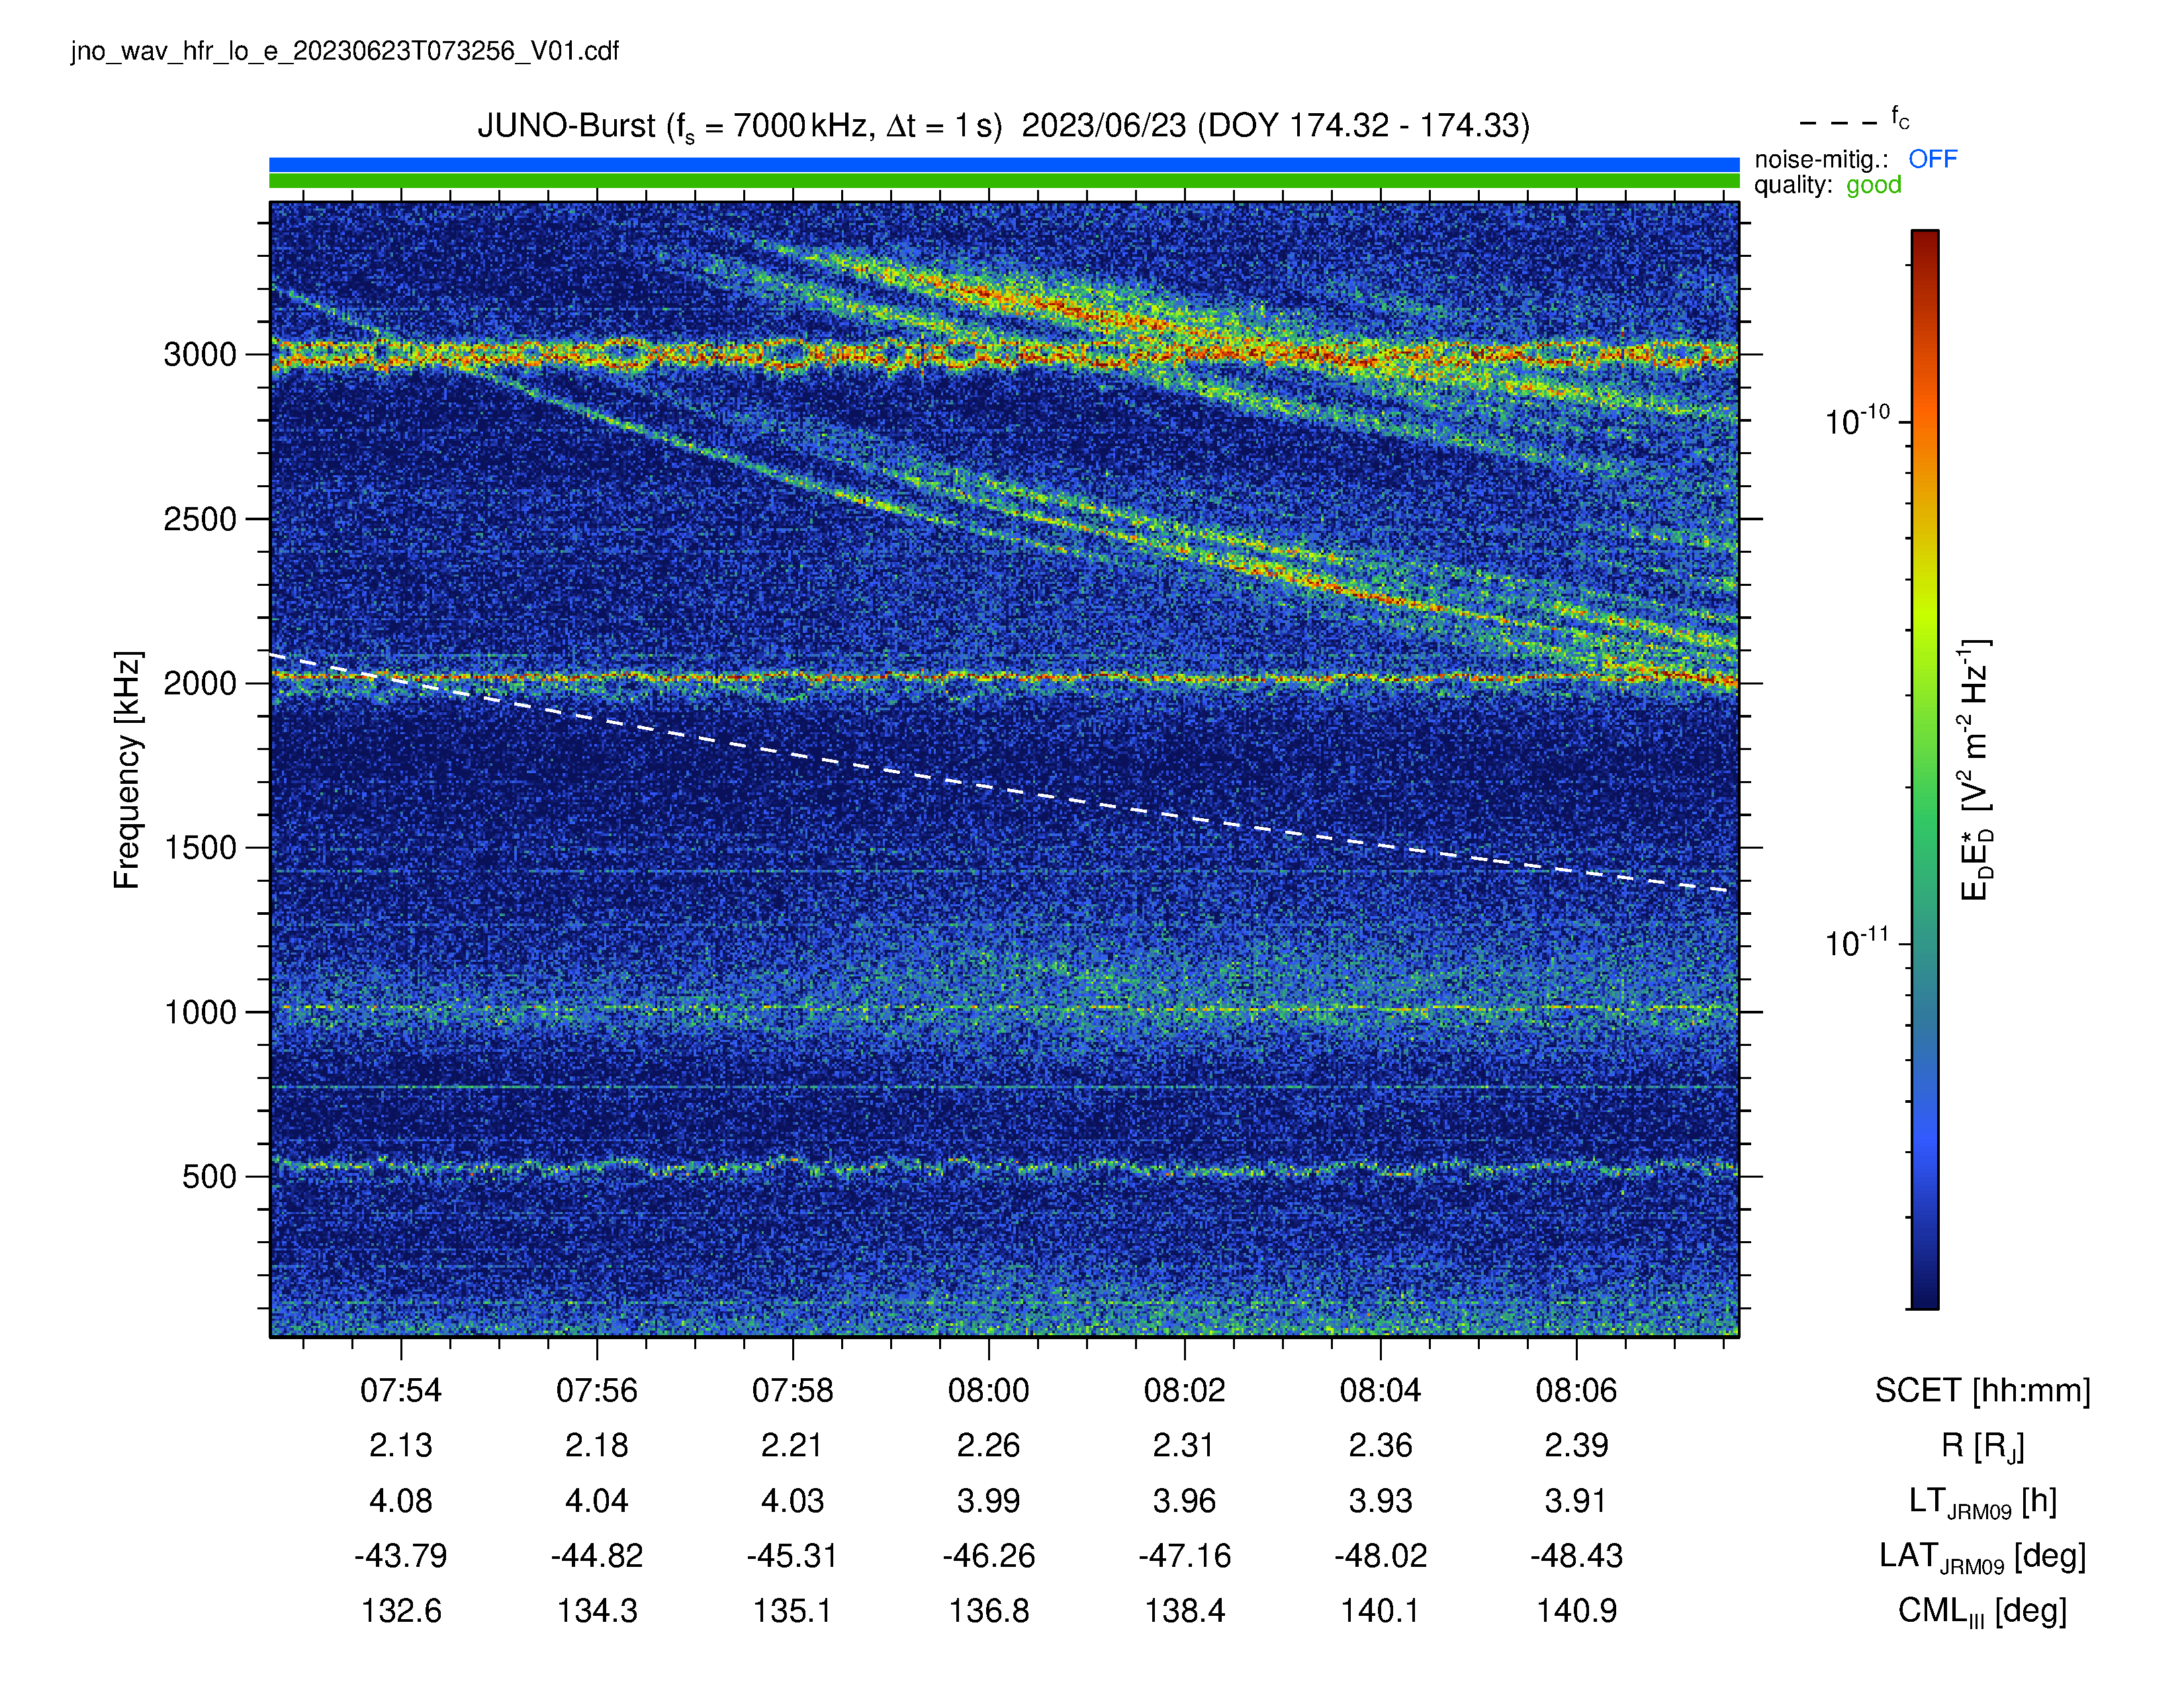Click the SCET [hh:mm] row label

pyautogui.click(x=1982, y=1390)
